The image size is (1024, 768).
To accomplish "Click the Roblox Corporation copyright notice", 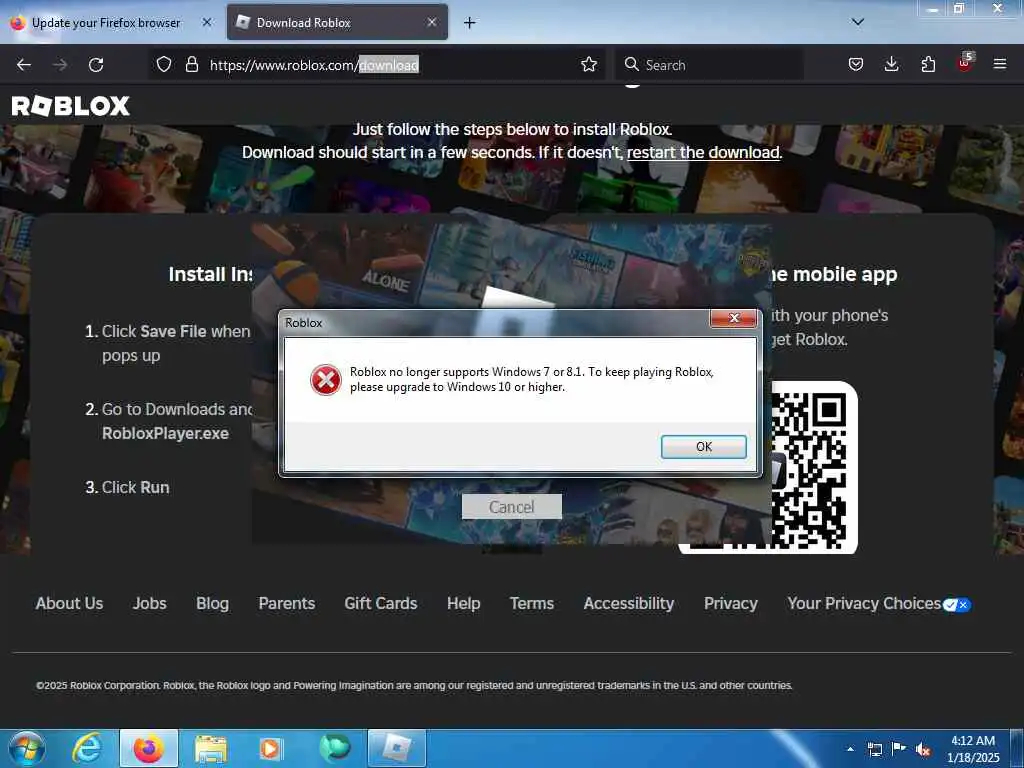I will click(414, 685).
